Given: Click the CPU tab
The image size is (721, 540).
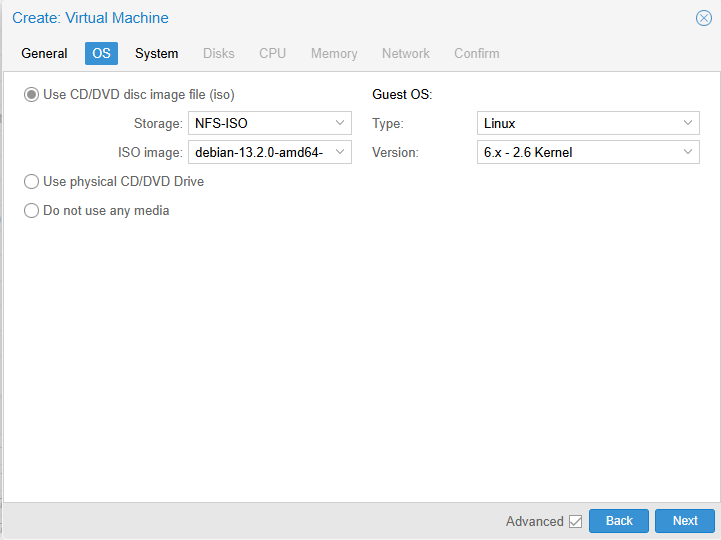Looking at the screenshot, I should [272, 54].
